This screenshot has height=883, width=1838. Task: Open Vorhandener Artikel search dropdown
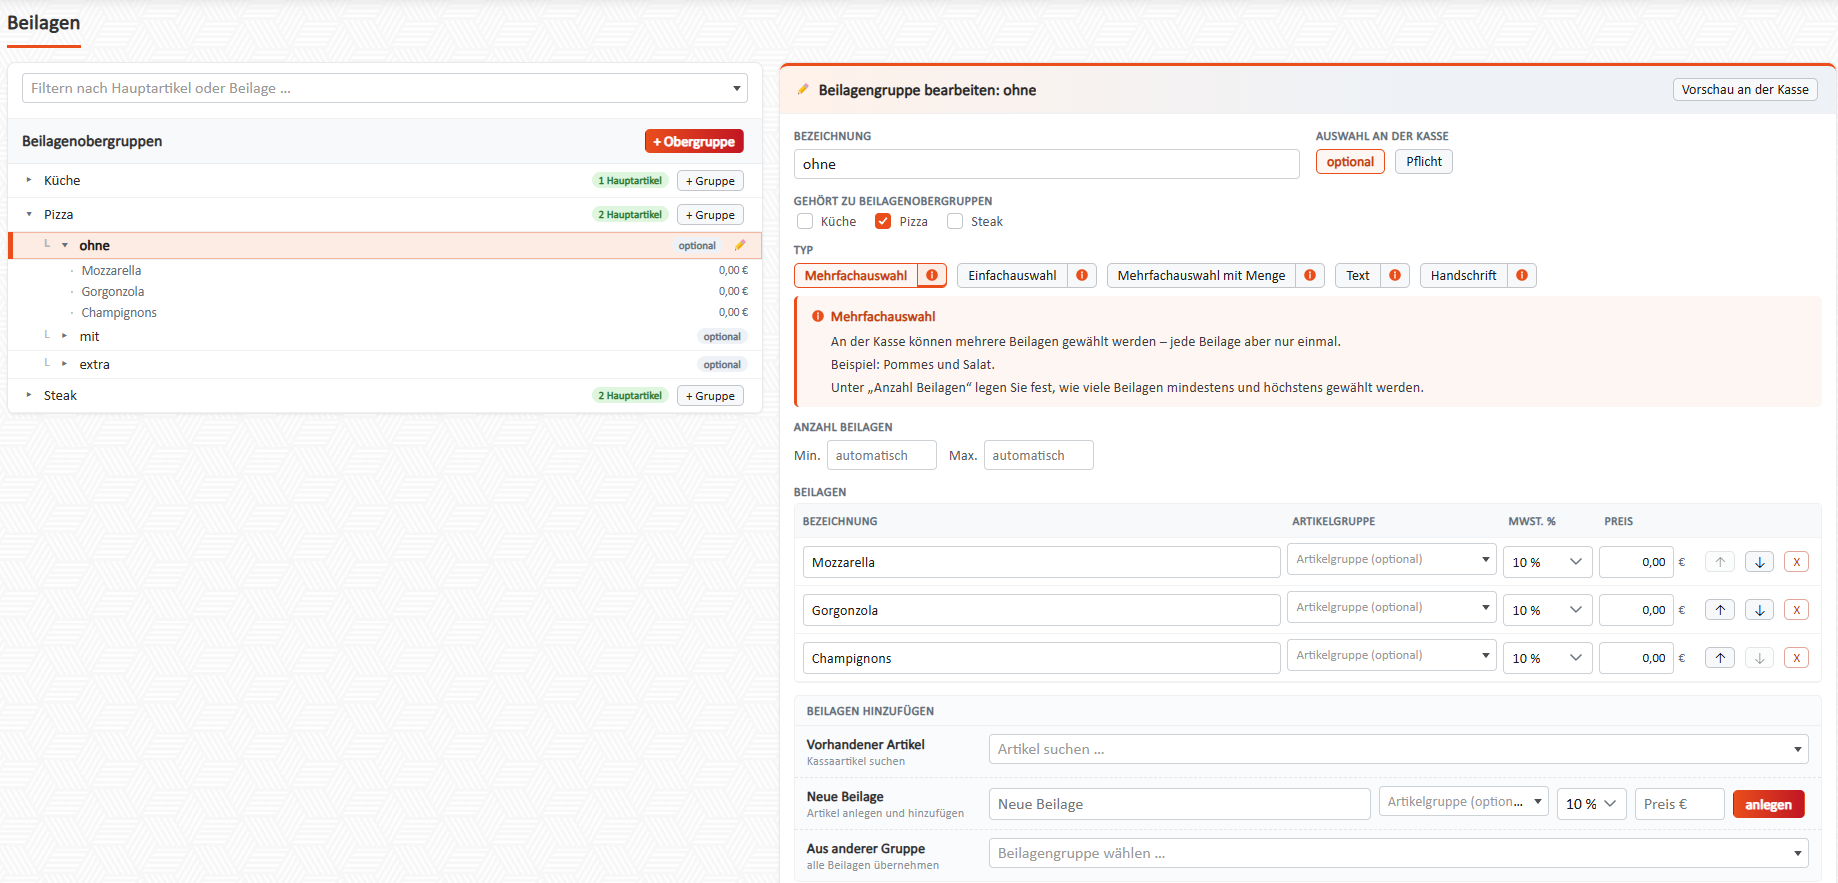click(x=1398, y=749)
